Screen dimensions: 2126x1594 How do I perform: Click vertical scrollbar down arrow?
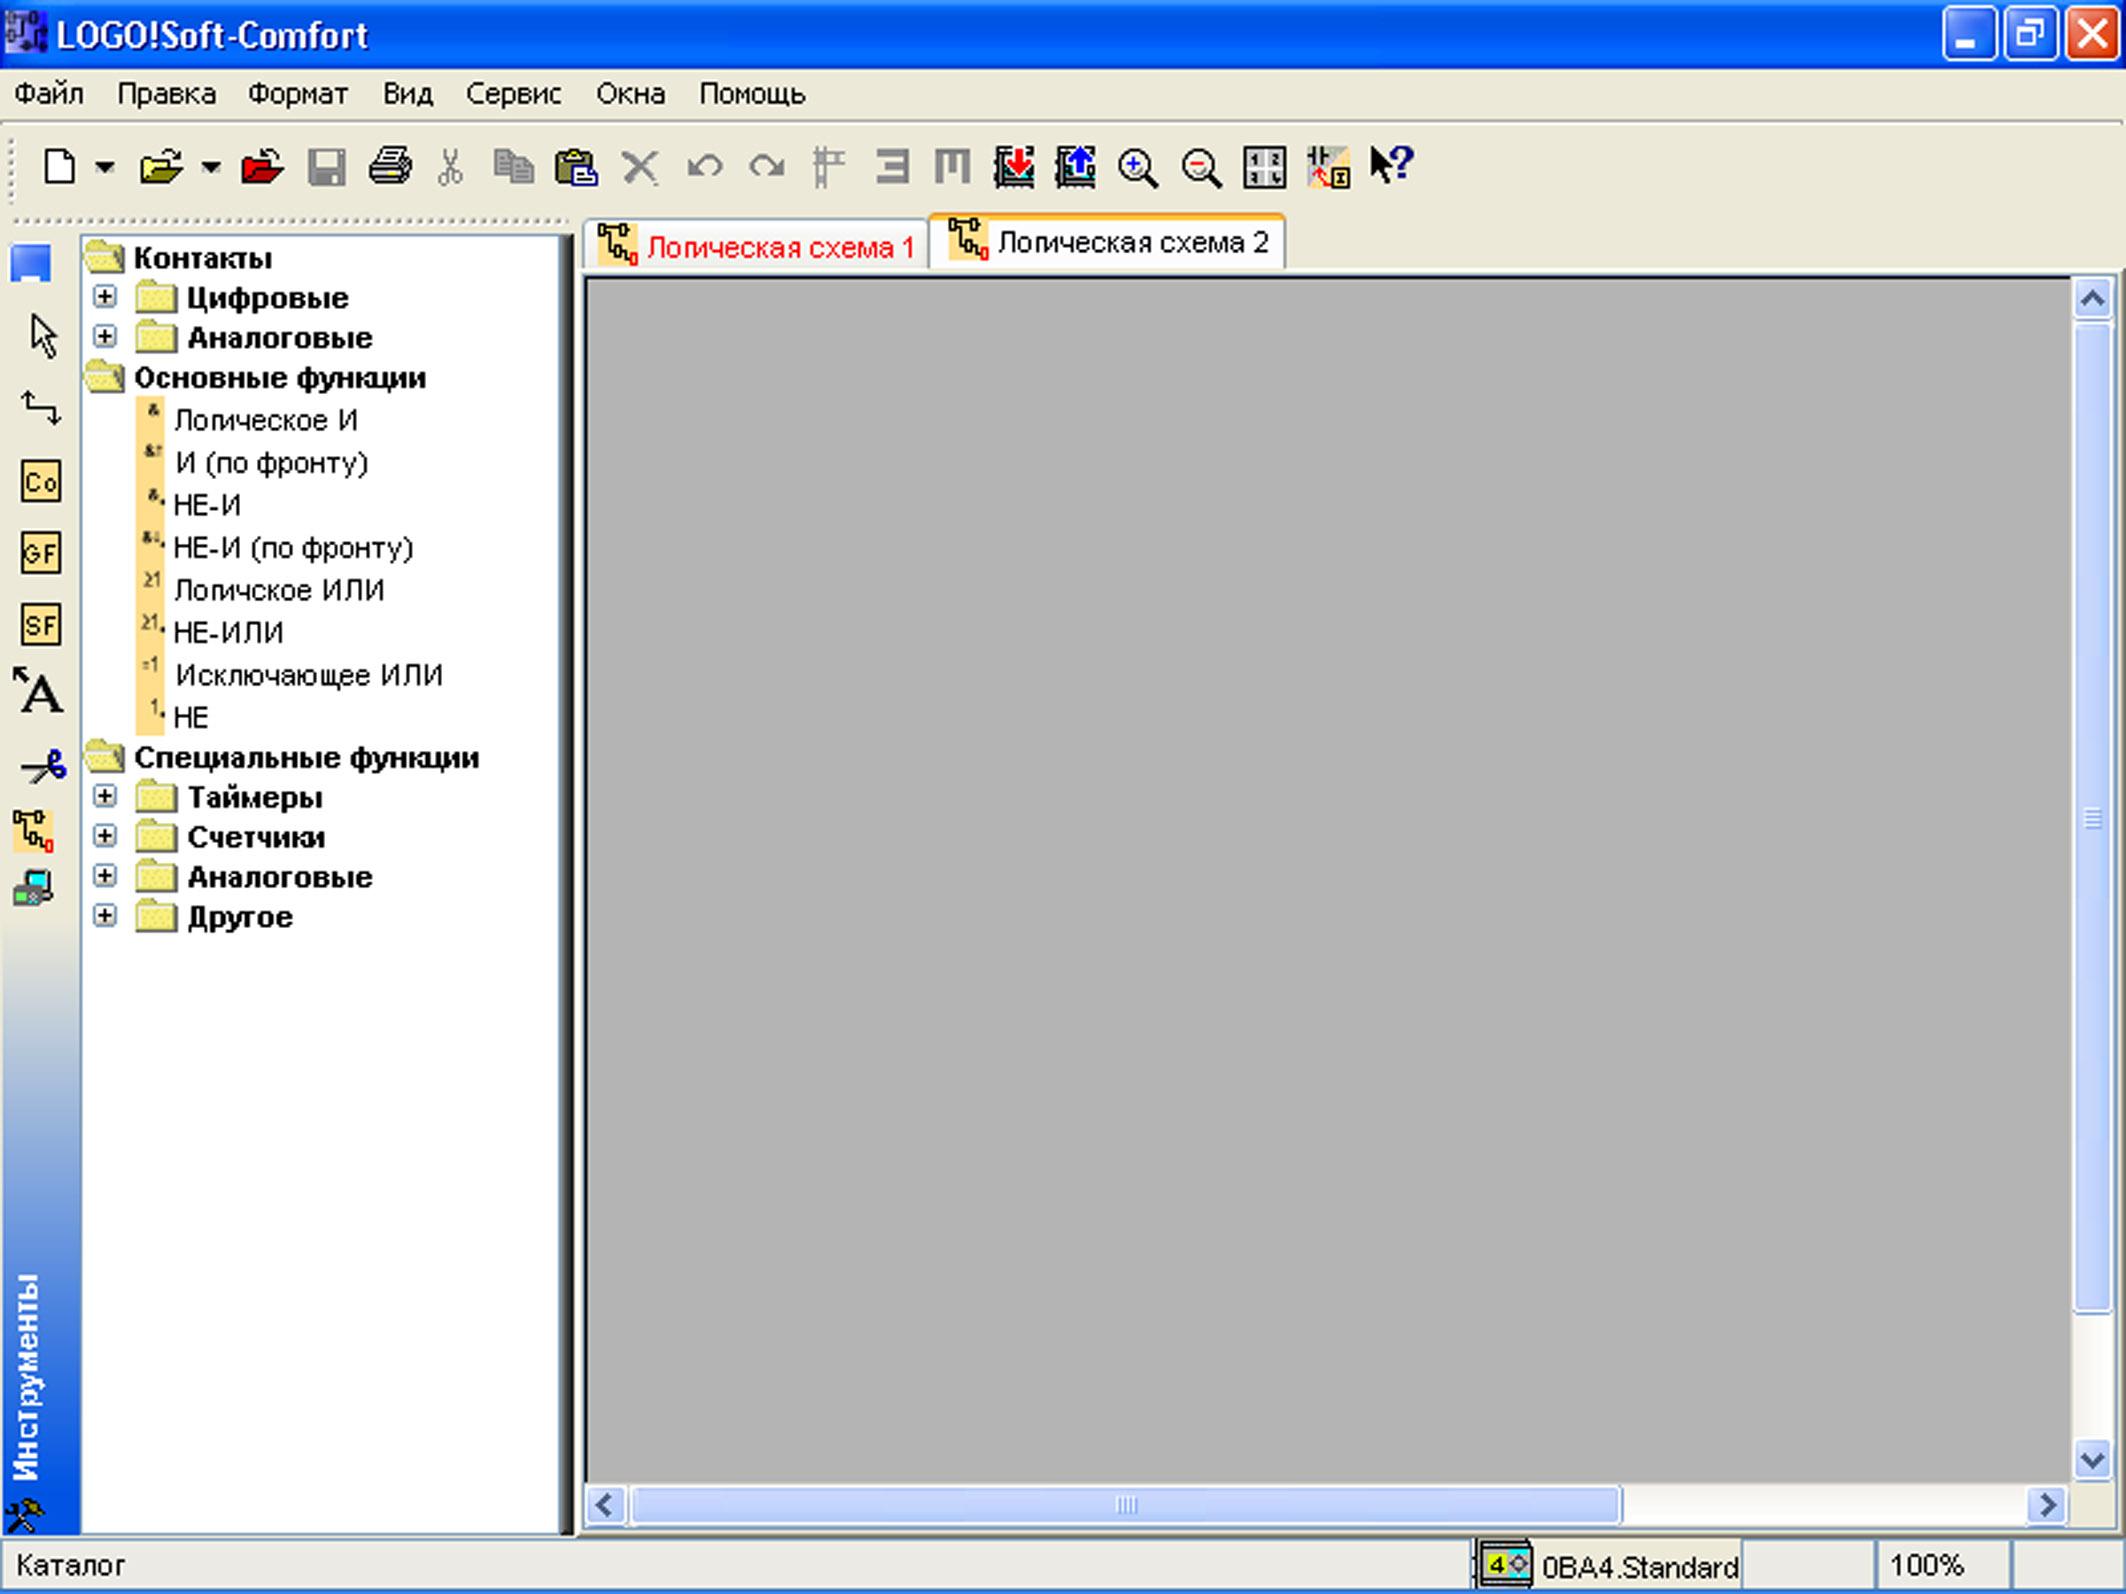2092,1459
